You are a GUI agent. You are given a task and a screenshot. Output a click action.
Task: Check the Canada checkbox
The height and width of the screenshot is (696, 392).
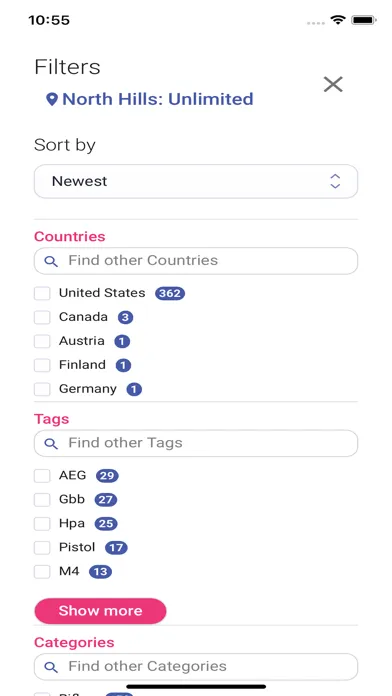coord(42,317)
